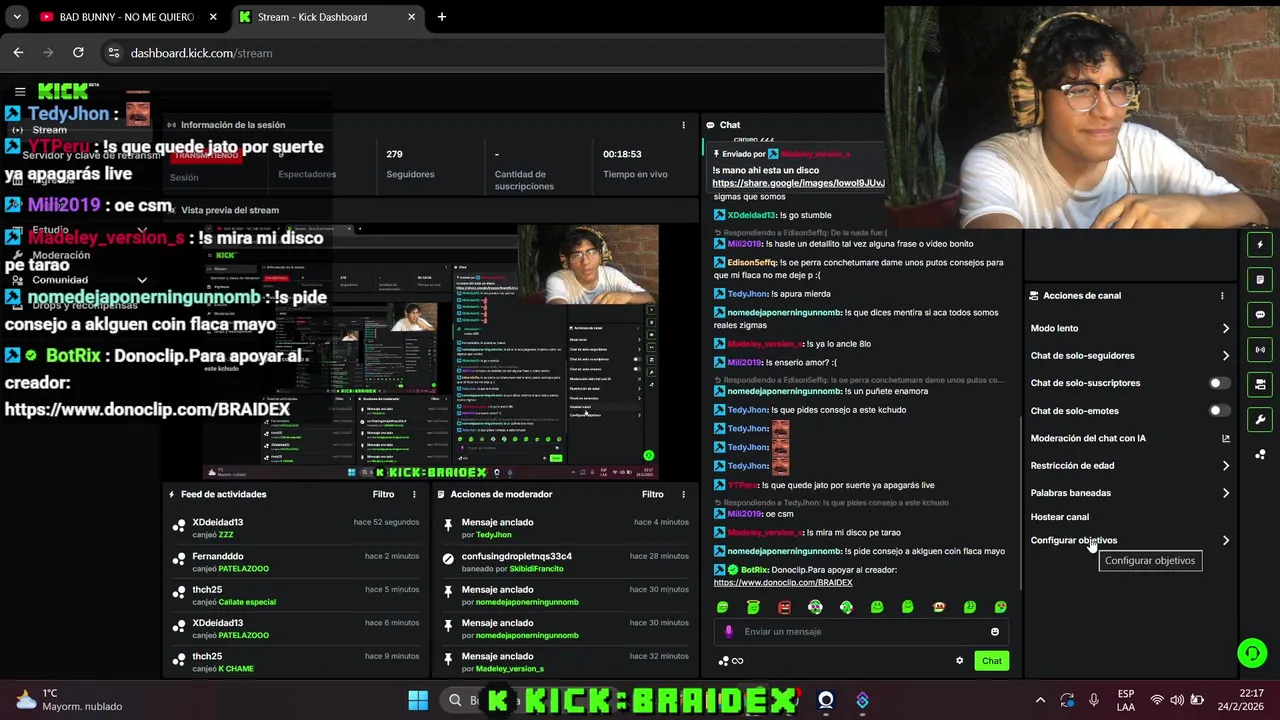
Task: Open the Kick hamburger menu
Action: [20, 91]
